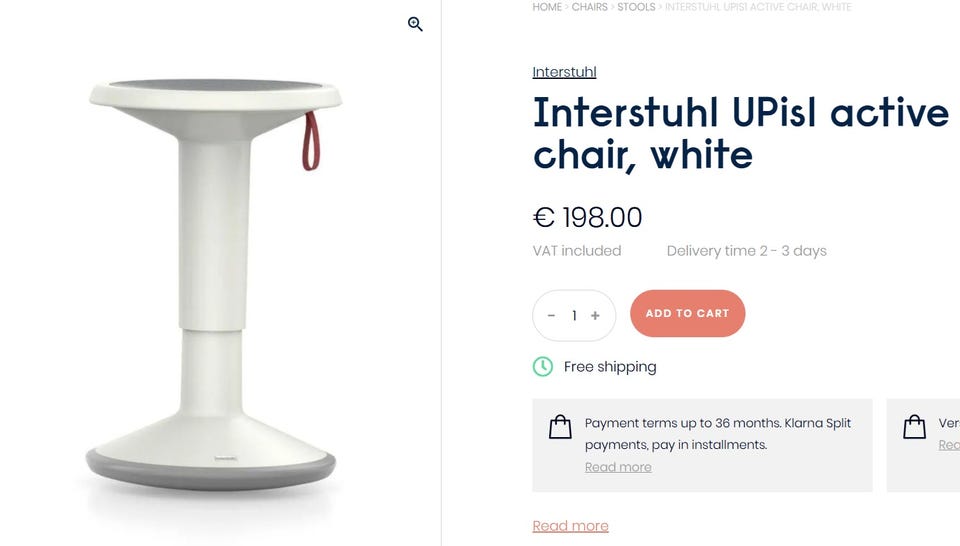
Task: Click the white stool product image
Action: coord(215,290)
